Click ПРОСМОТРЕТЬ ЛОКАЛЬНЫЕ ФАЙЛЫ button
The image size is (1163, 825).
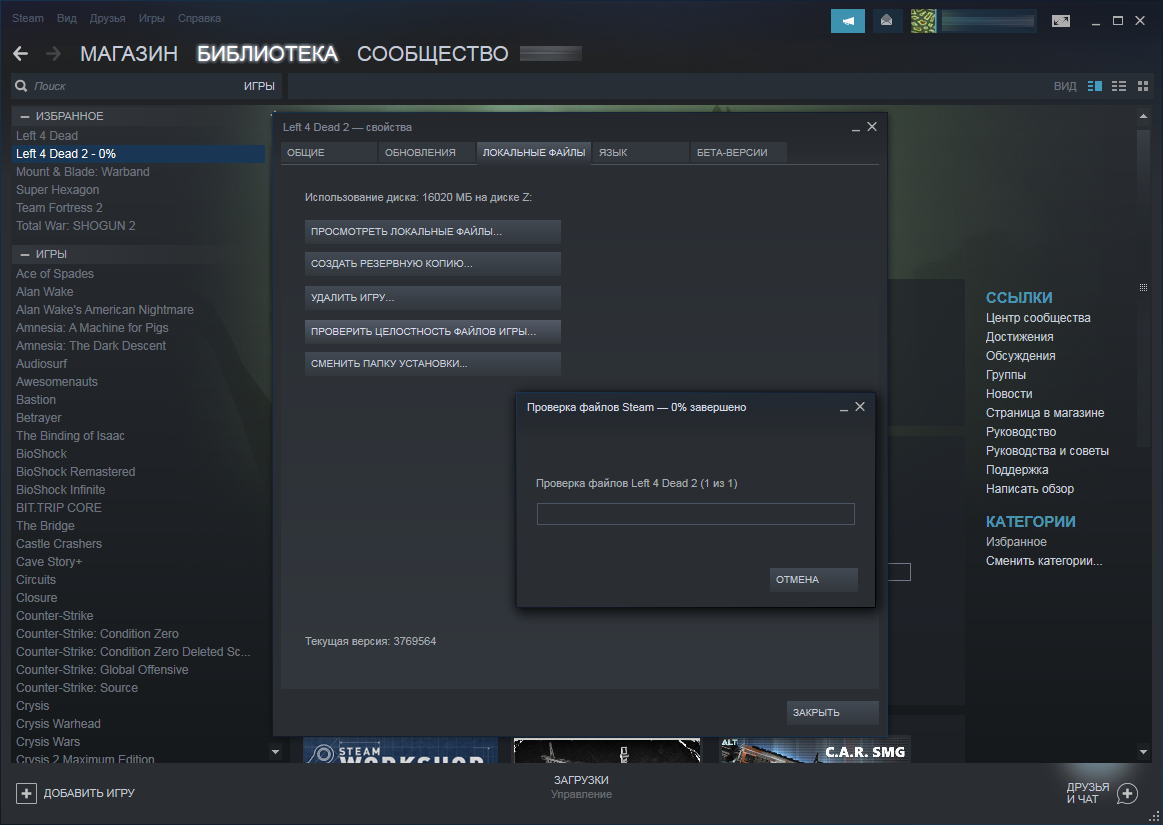click(x=432, y=231)
